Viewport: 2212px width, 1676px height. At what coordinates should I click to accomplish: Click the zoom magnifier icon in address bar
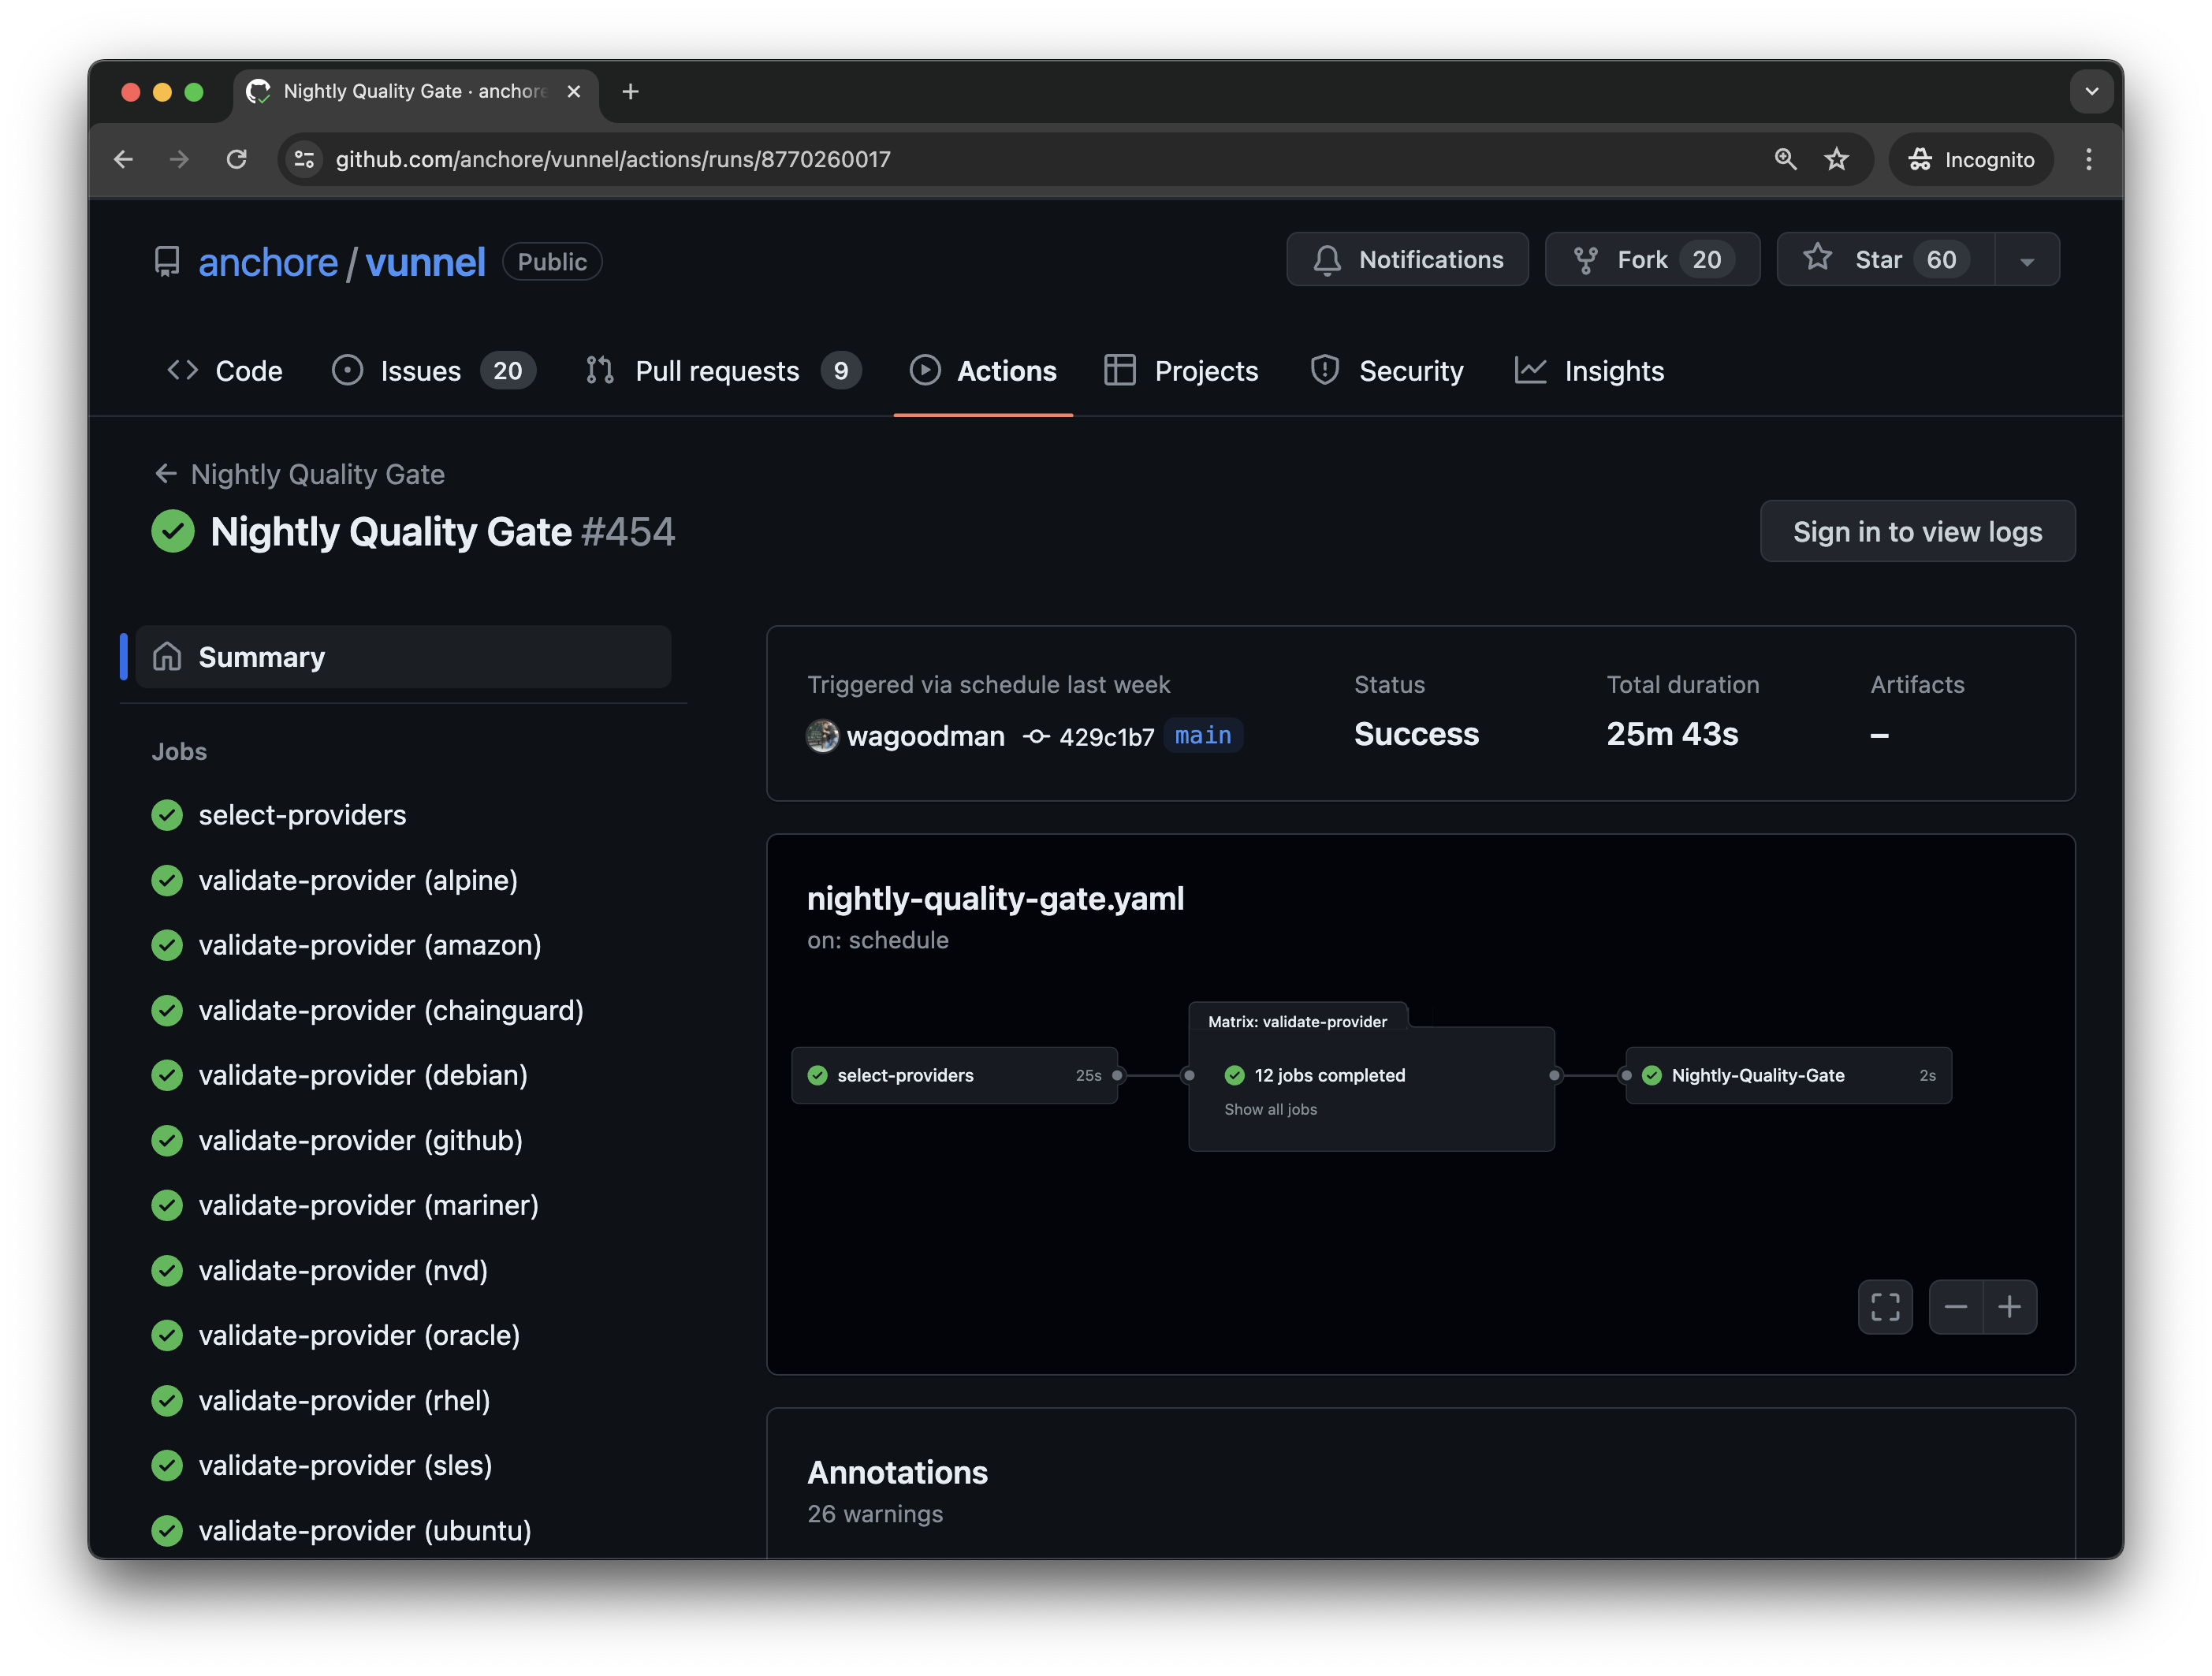tap(1785, 159)
